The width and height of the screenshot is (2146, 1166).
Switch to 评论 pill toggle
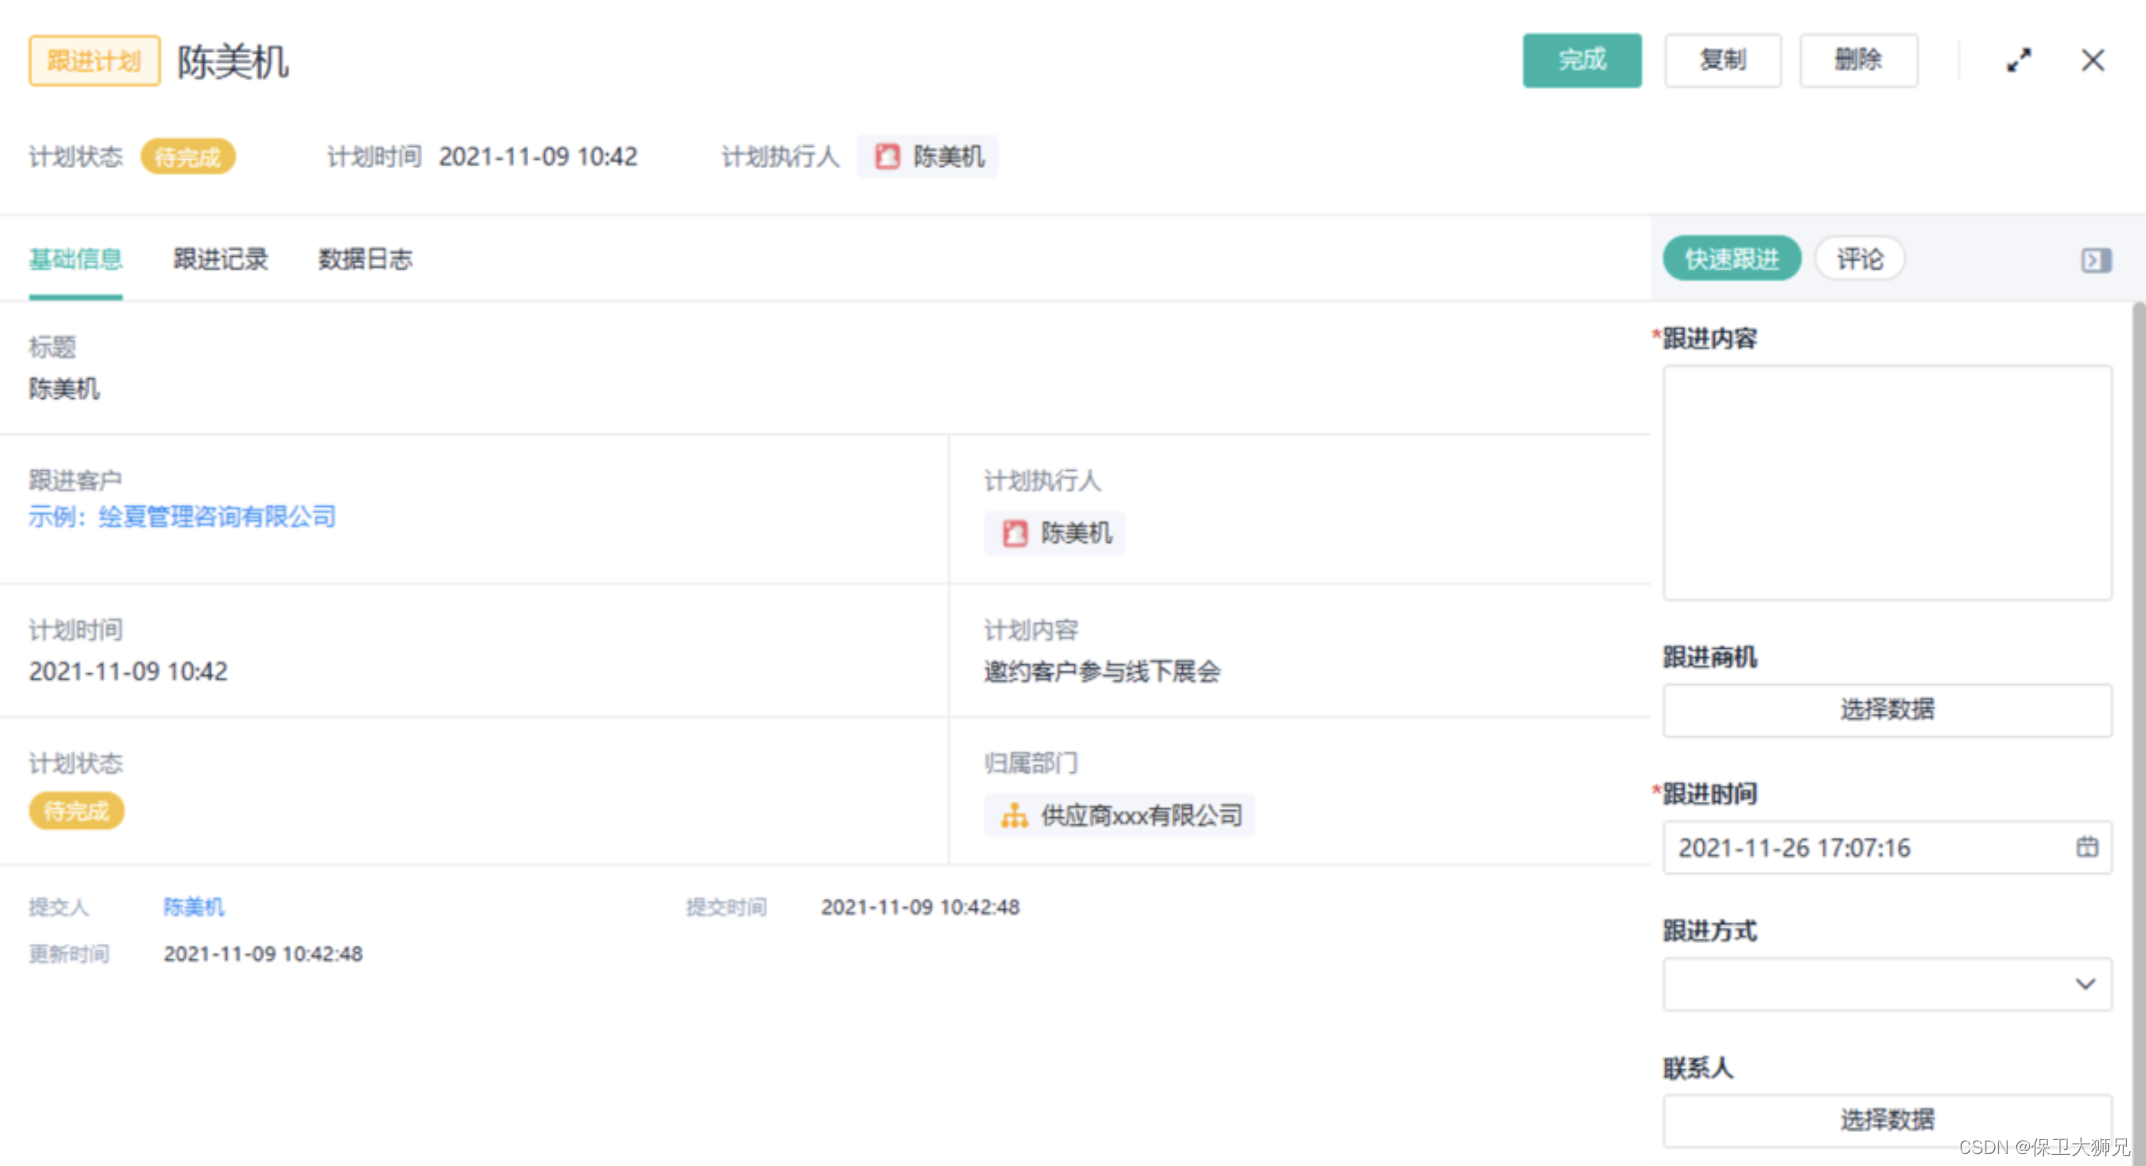point(1859,259)
